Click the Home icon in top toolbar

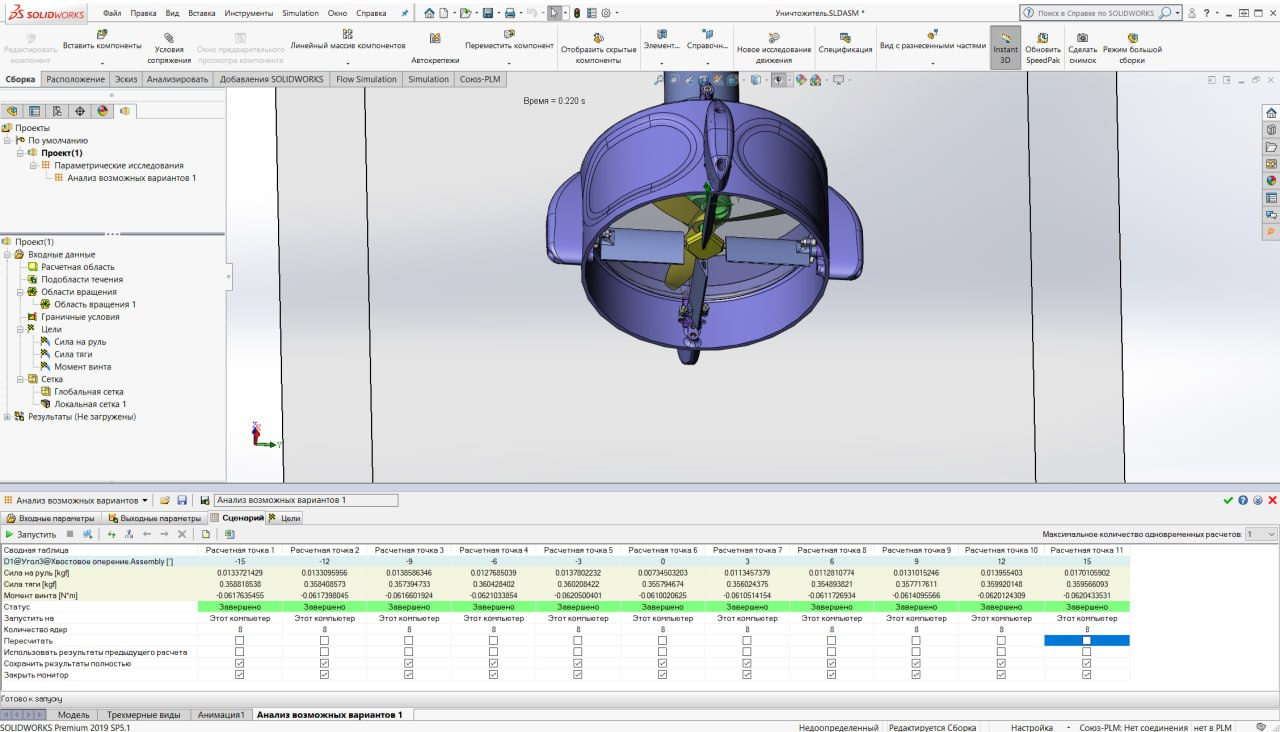pos(429,13)
